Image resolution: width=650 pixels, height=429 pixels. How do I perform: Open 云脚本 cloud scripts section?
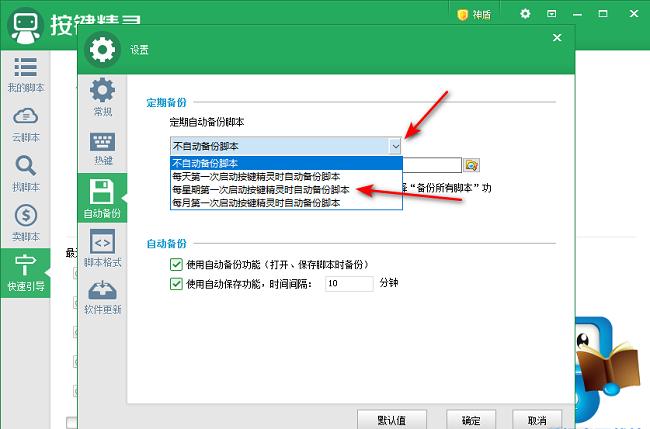pos(25,124)
